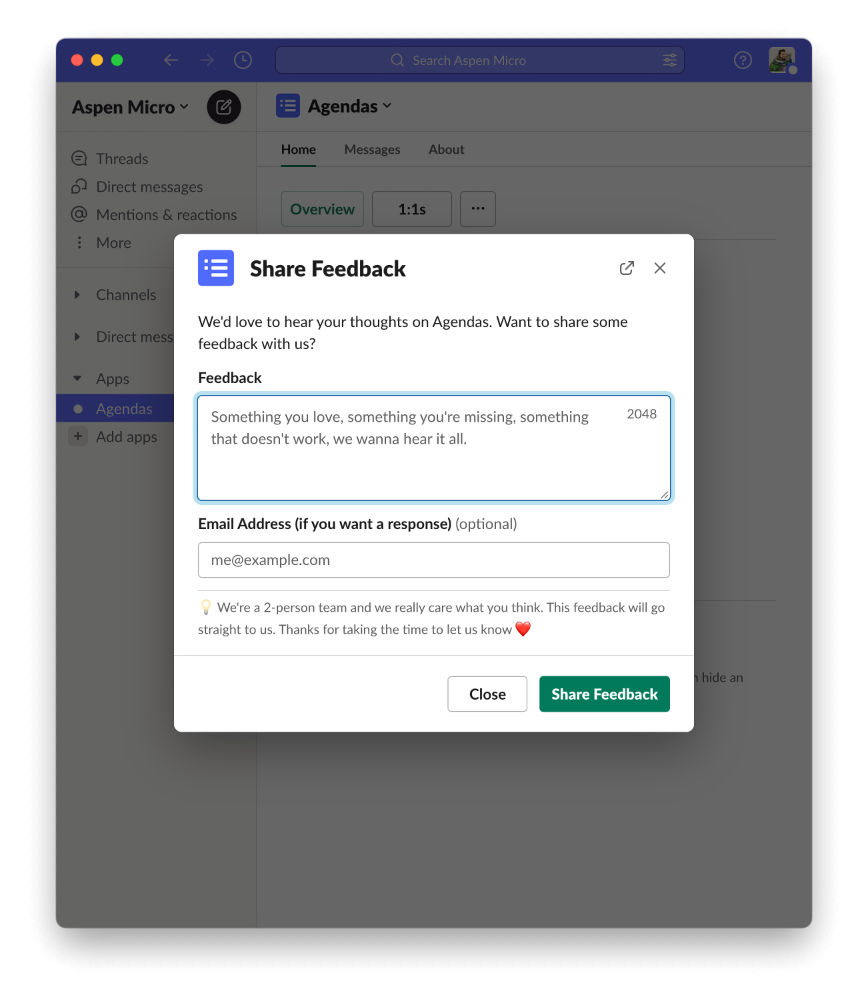This screenshot has height=1002, width=868.
Task: Click the user profile avatar
Action: point(781,60)
